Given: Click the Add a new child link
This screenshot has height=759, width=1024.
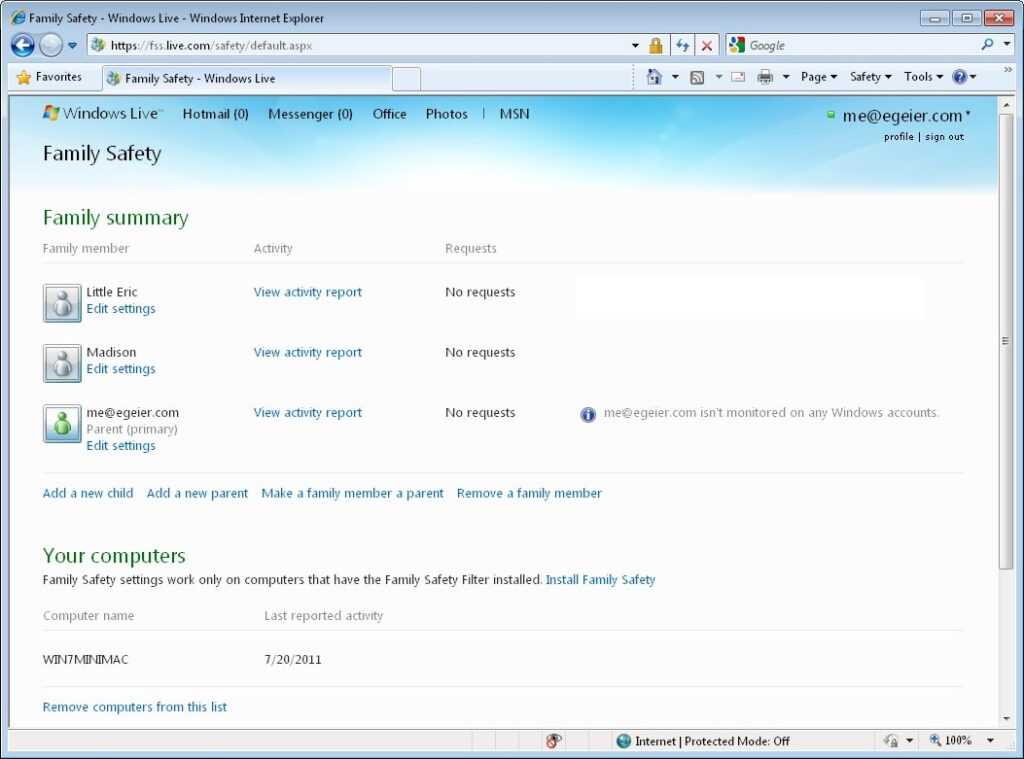Looking at the screenshot, I should [x=88, y=493].
